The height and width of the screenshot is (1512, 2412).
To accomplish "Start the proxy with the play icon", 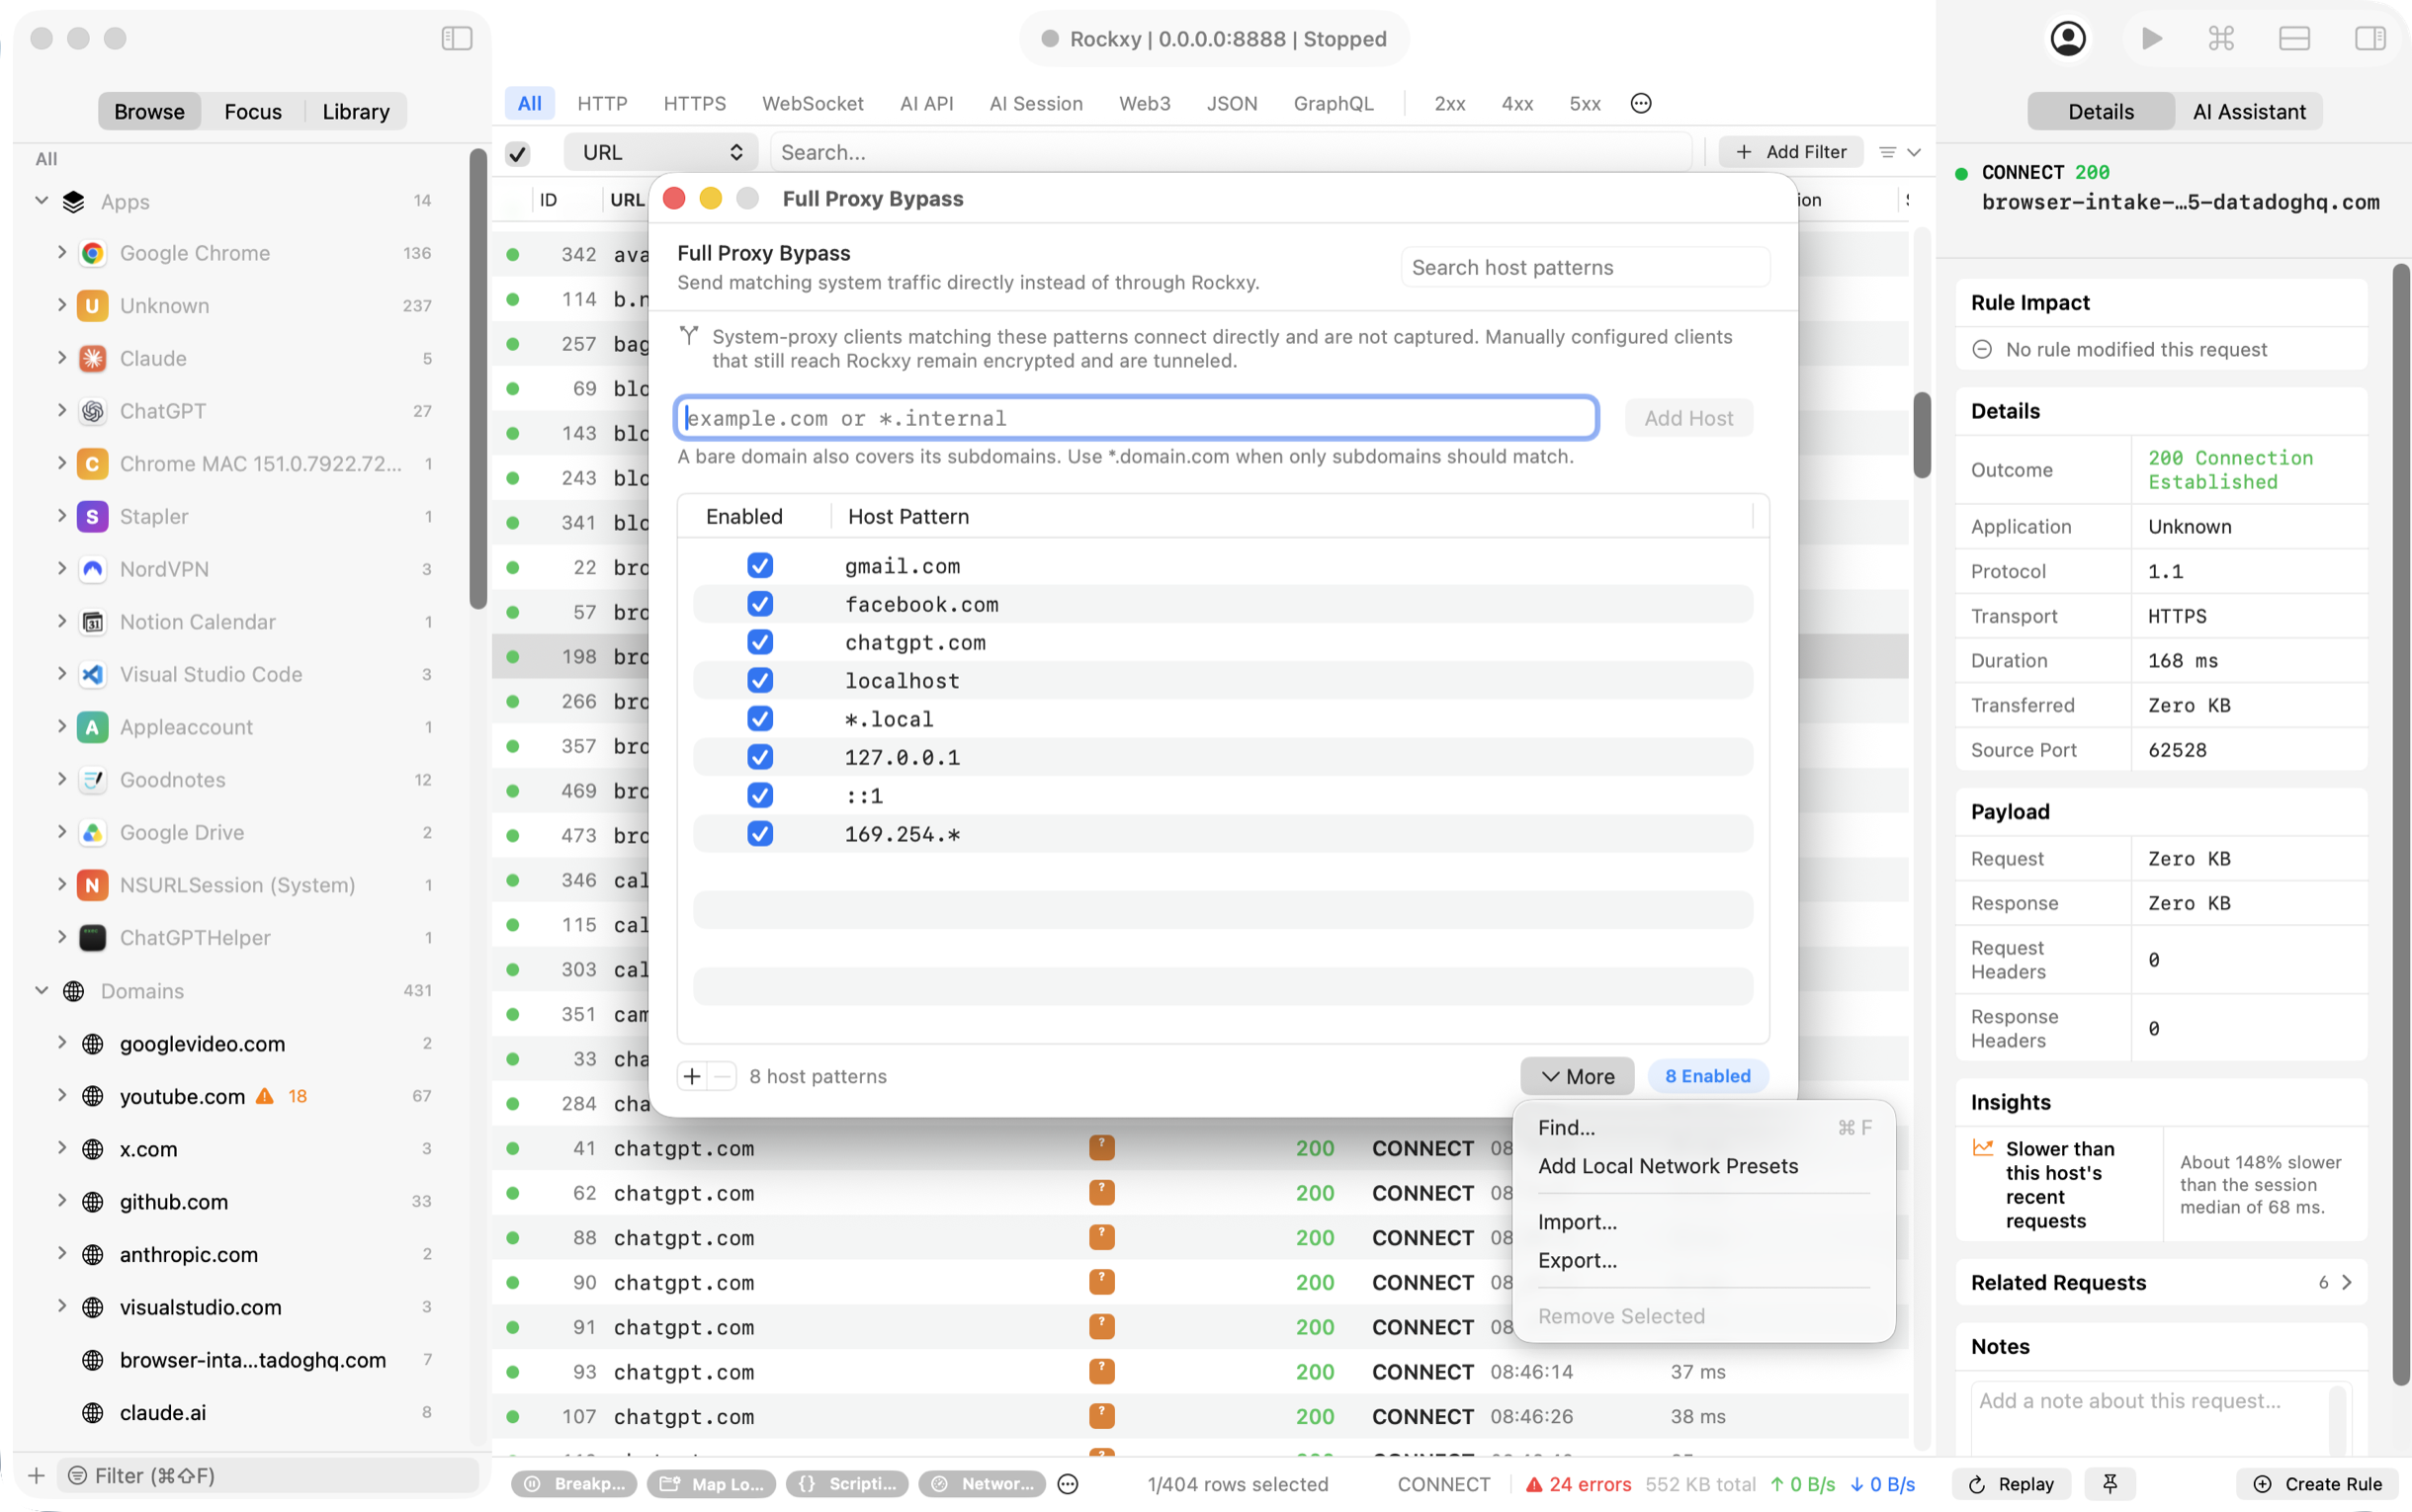I will [x=2151, y=38].
